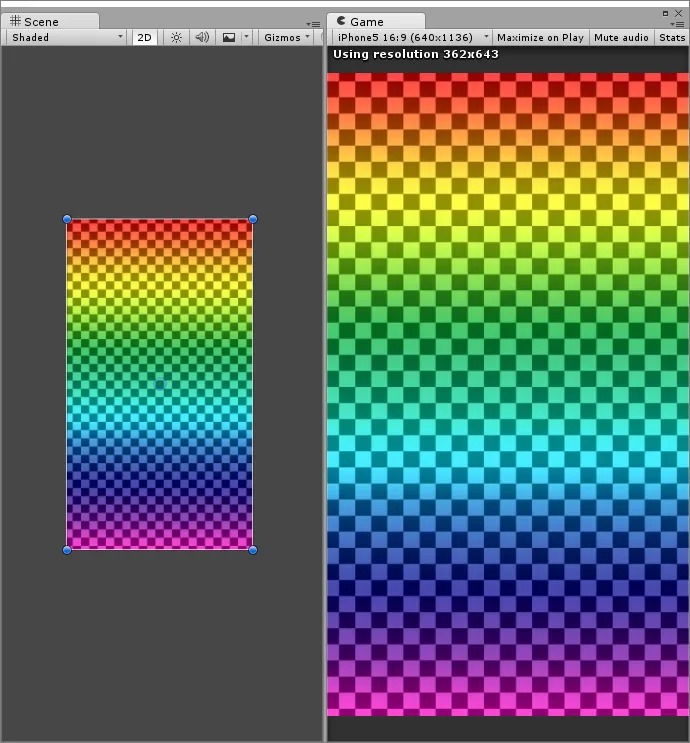Toggle Mute audio in Game view
Screen dimensions: 690x743
tap(621, 37)
